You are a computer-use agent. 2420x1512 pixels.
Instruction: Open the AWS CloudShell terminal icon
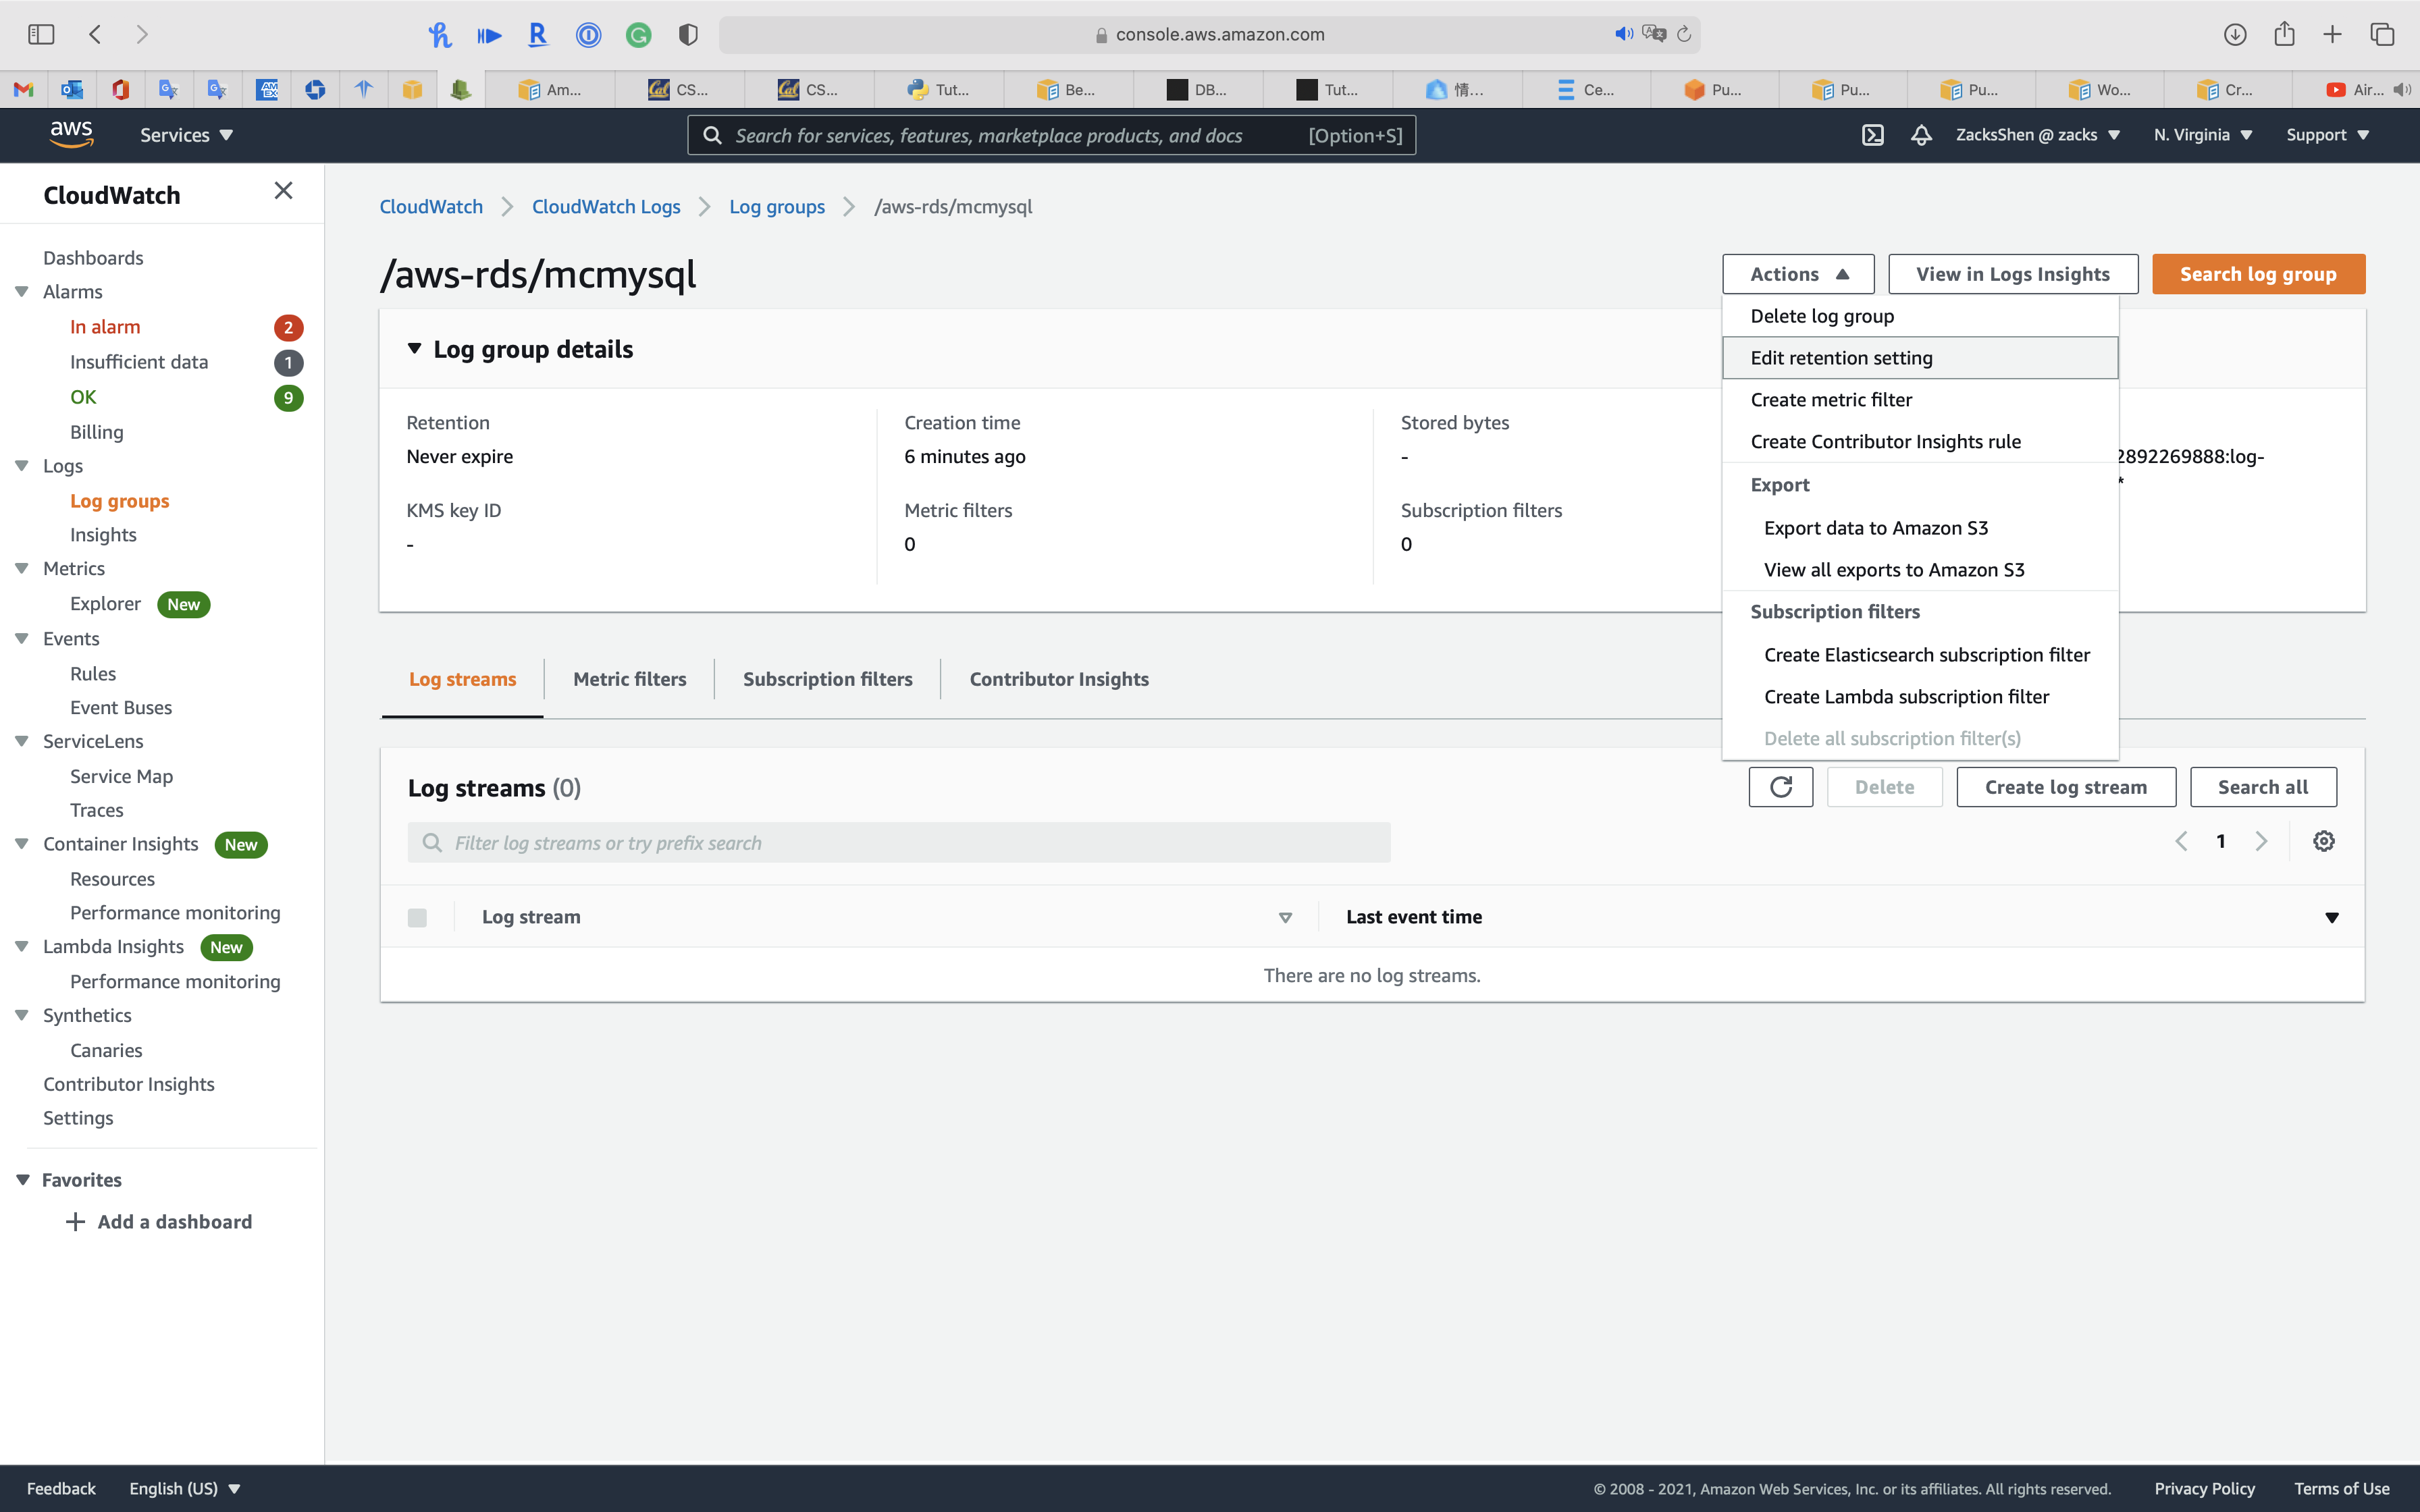click(1872, 135)
